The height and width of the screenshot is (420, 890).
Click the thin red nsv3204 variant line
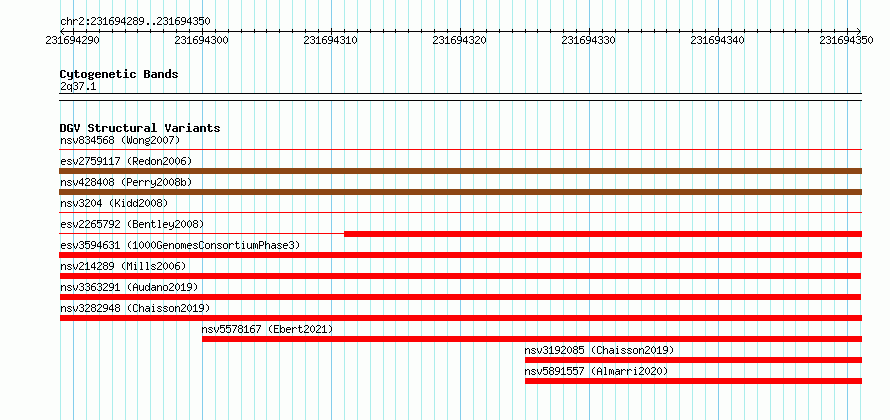pyautogui.click(x=460, y=213)
